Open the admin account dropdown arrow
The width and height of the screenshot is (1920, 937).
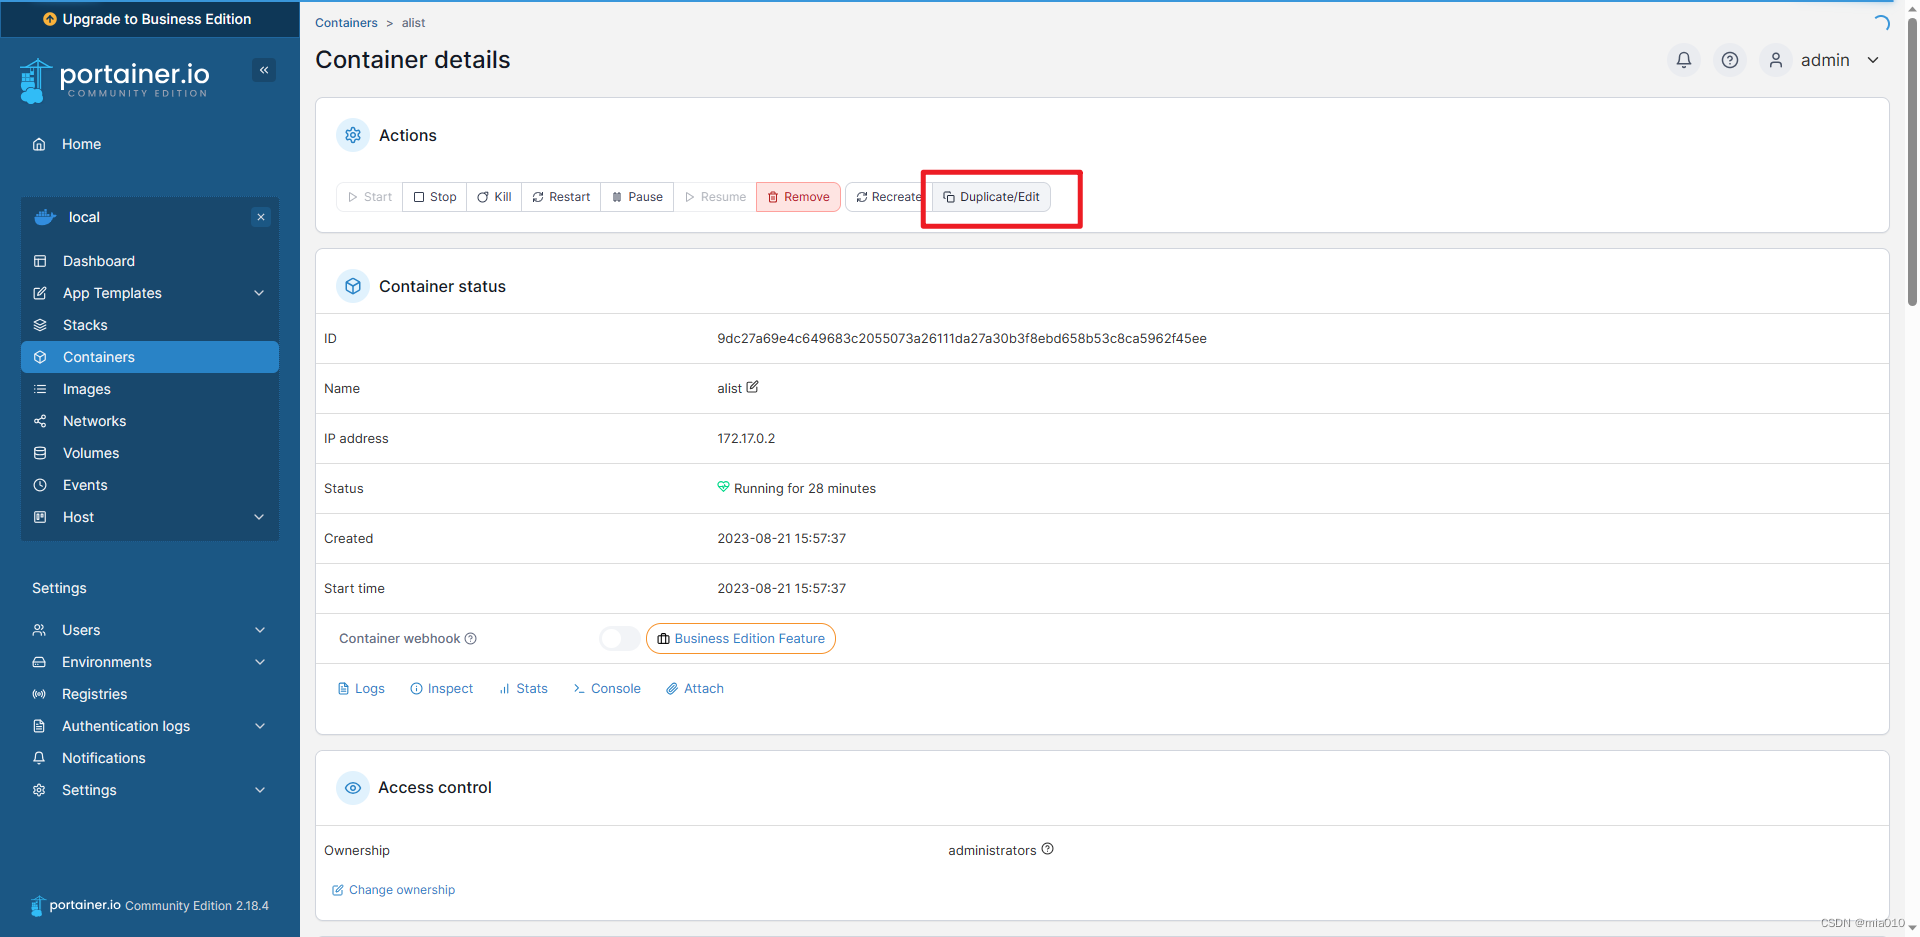click(x=1873, y=60)
